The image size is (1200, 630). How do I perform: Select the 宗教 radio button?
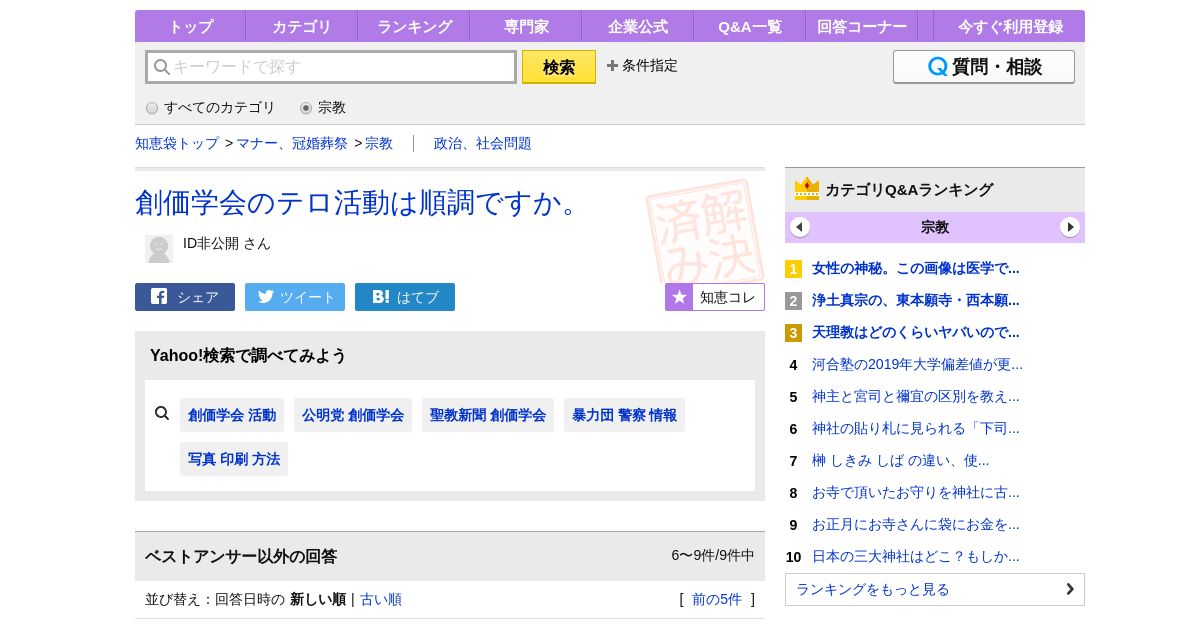306,108
